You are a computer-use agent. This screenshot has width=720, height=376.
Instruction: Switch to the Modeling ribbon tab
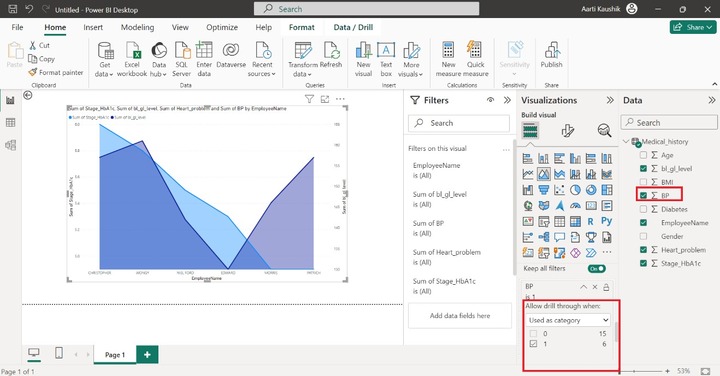point(137,27)
